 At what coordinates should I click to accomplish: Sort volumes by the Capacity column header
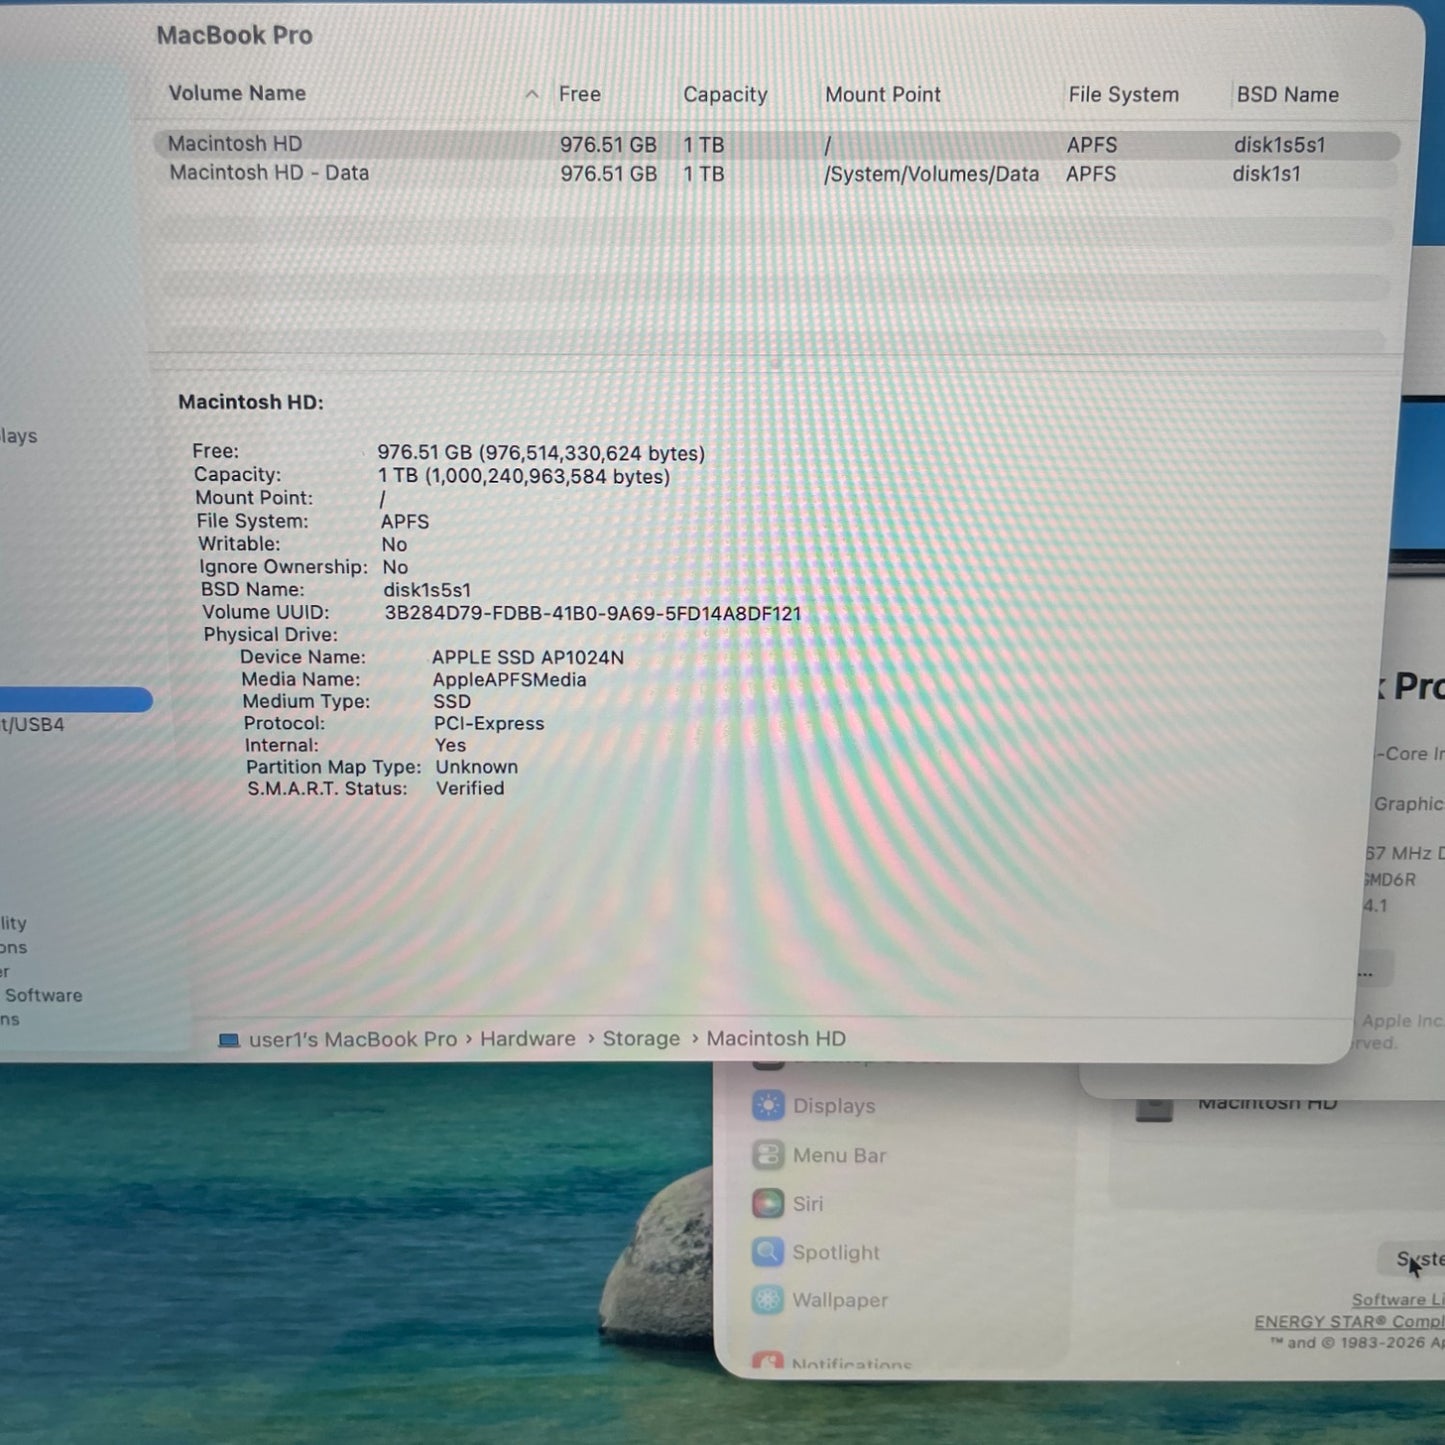tap(725, 95)
